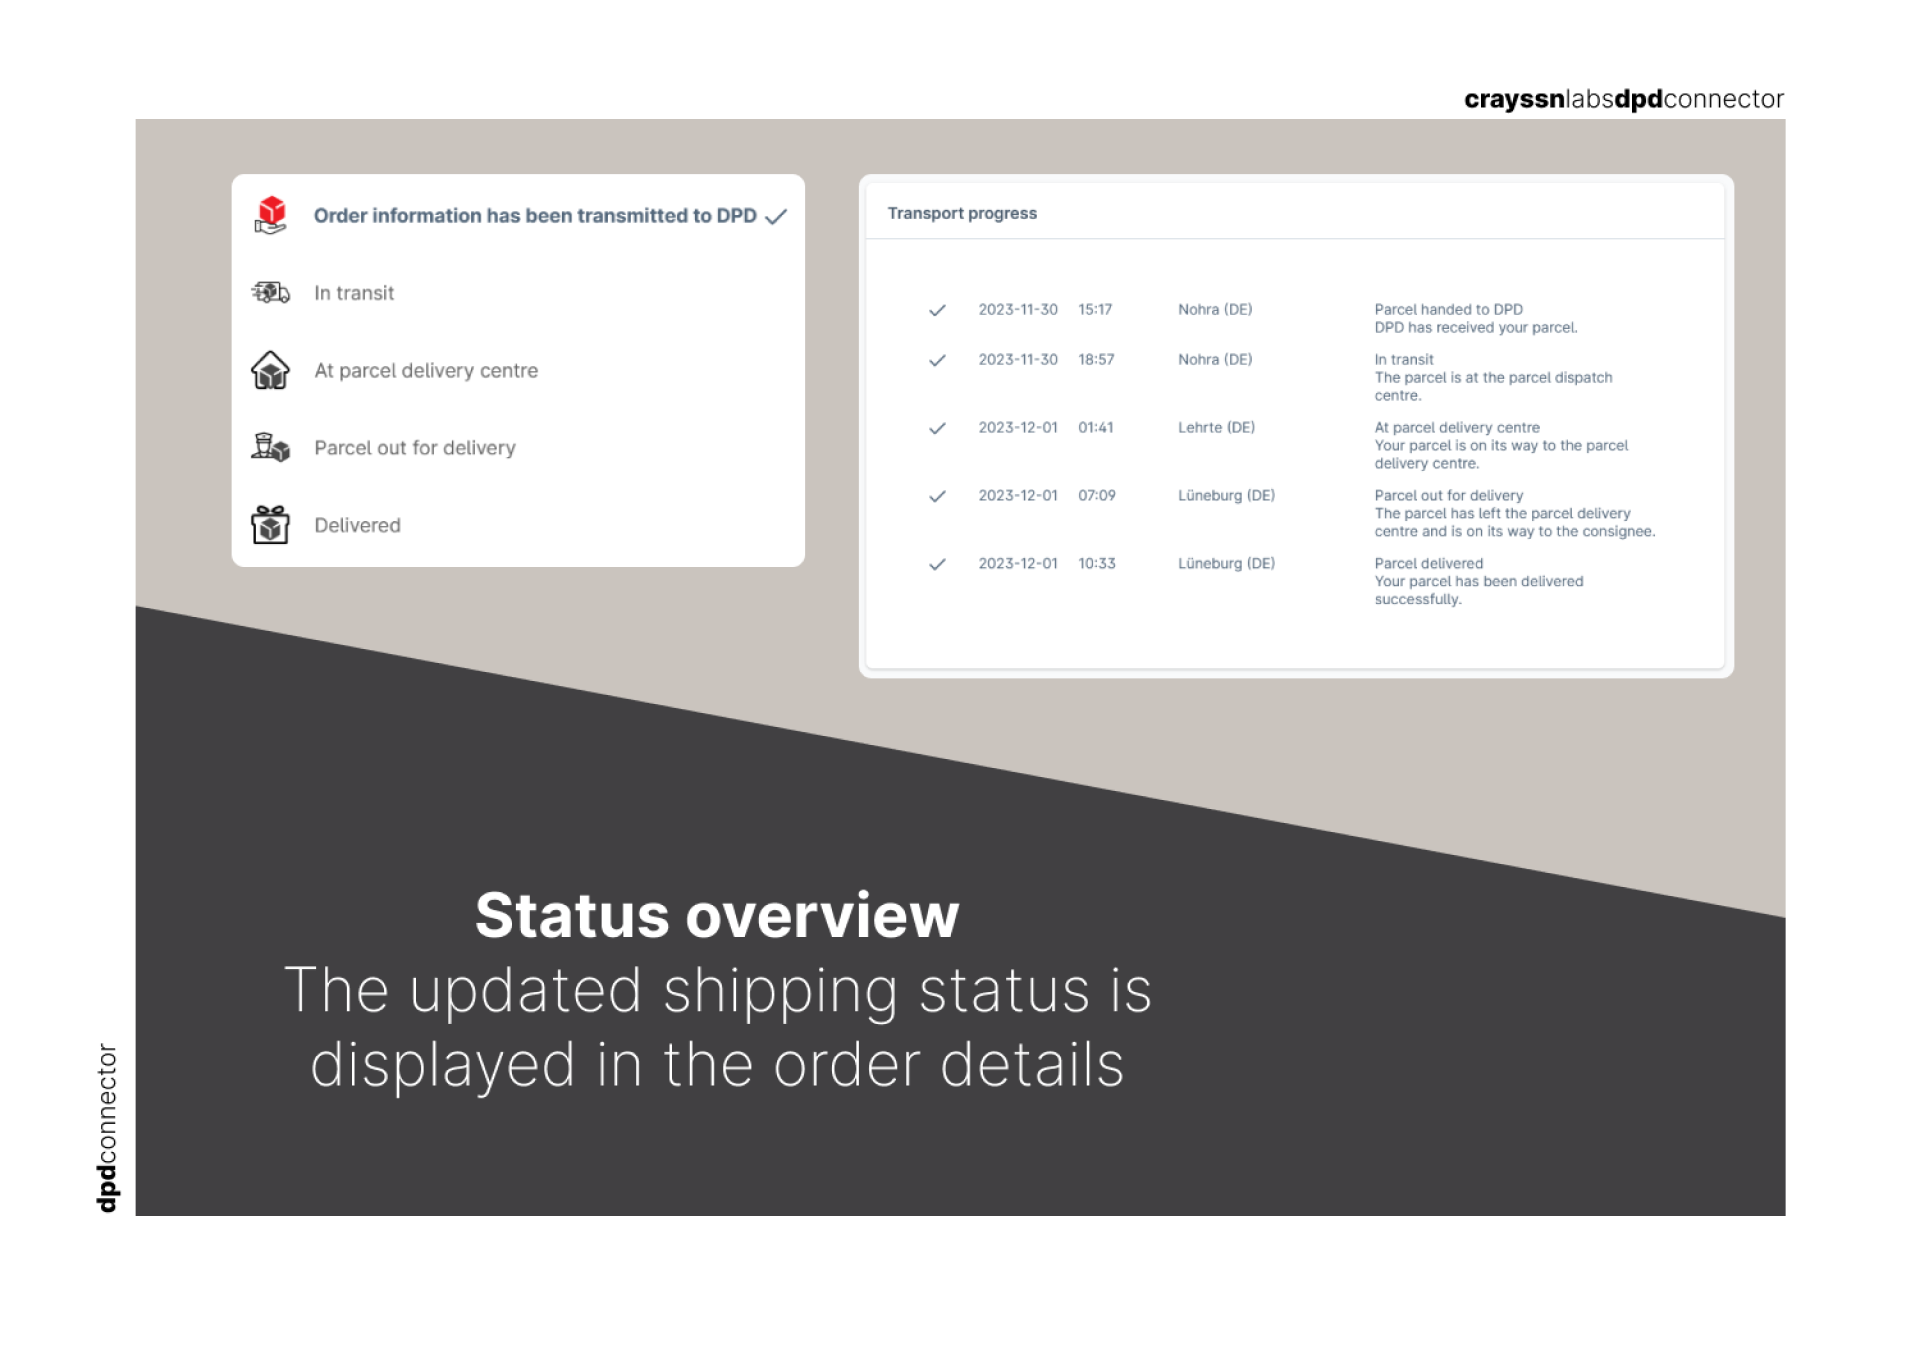The image size is (1920, 1357).
Task: Click the checkmark in the 07:09 Lüneburg row
Action: (937, 496)
